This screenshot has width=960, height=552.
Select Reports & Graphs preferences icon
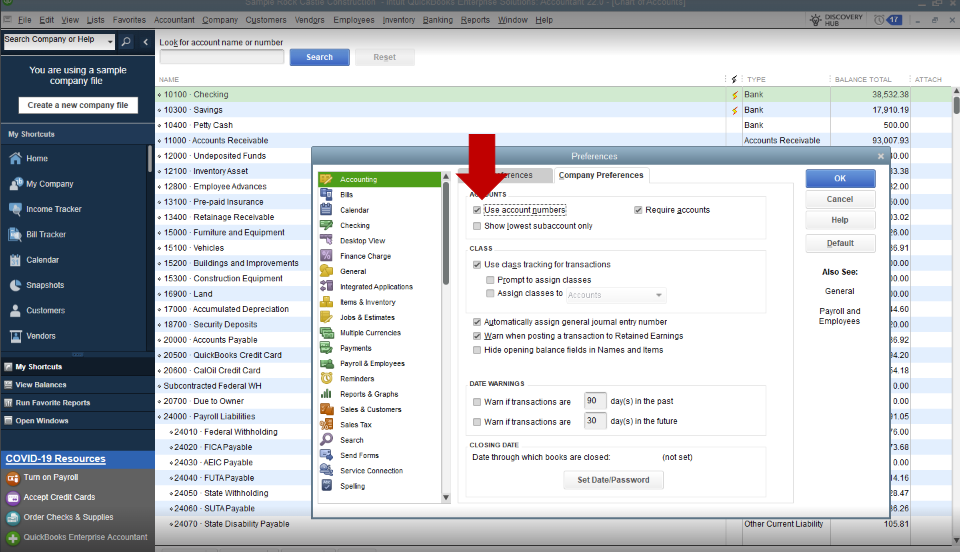click(x=326, y=393)
